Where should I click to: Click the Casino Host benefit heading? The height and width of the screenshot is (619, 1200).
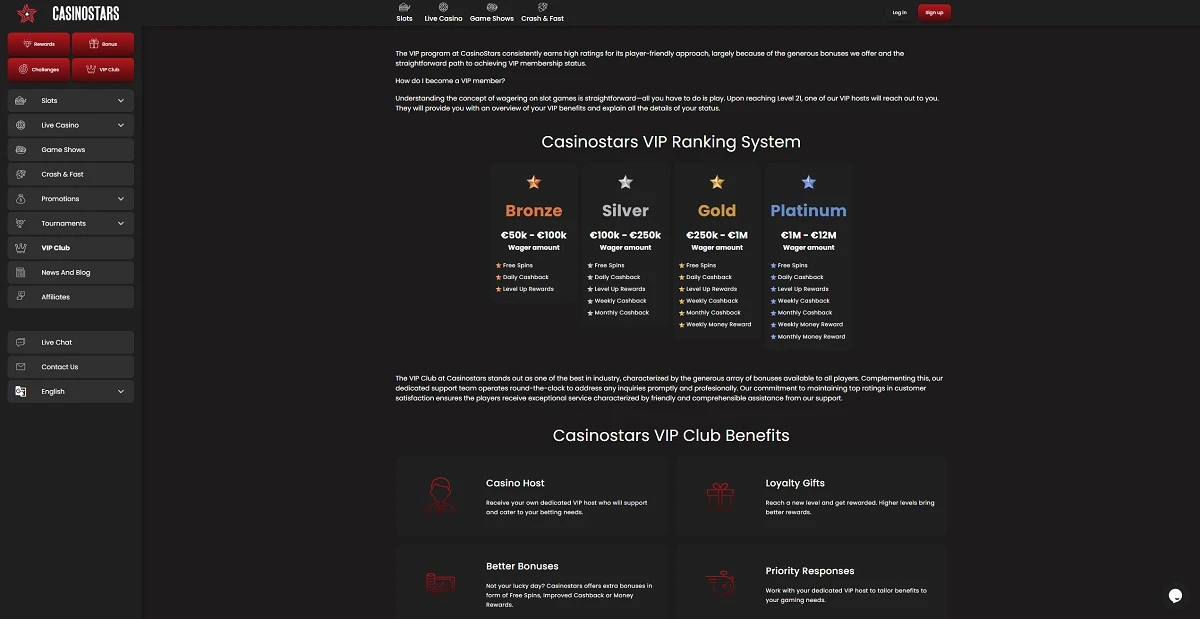pyautogui.click(x=515, y=483)
